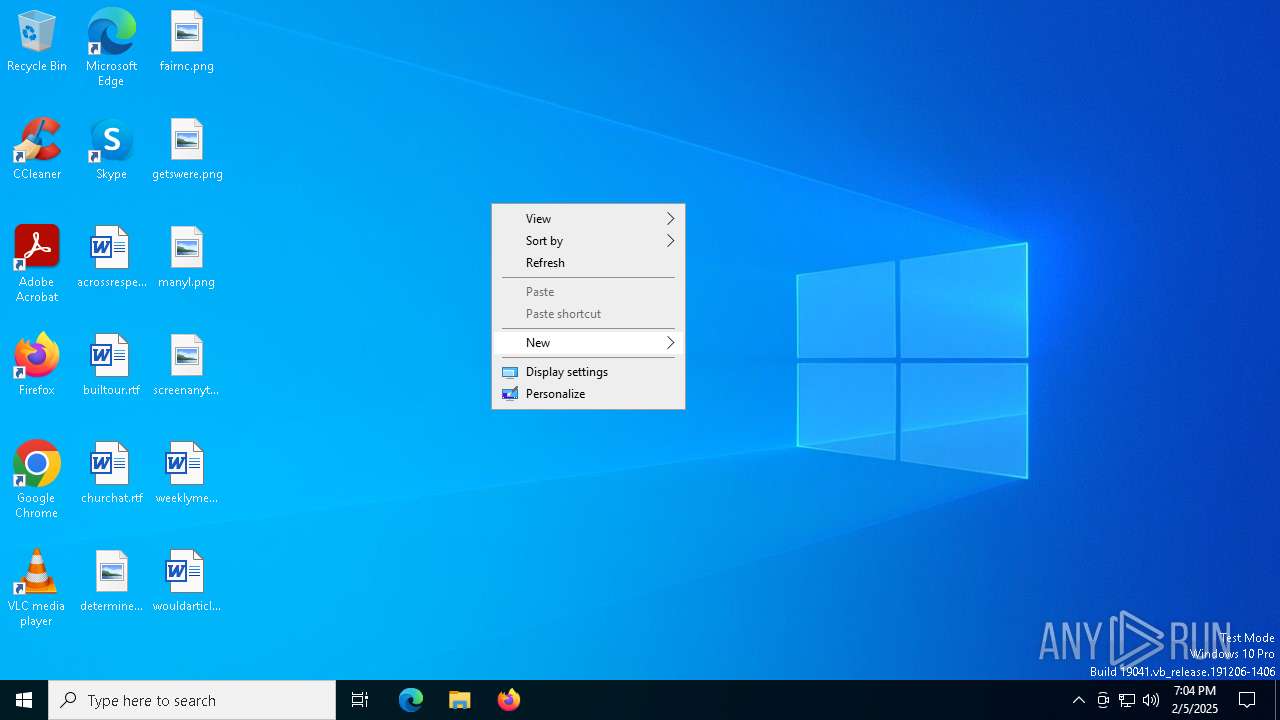Select the fairnc.png file icon
Screen dimensions: 1280x720
point(187,42)
